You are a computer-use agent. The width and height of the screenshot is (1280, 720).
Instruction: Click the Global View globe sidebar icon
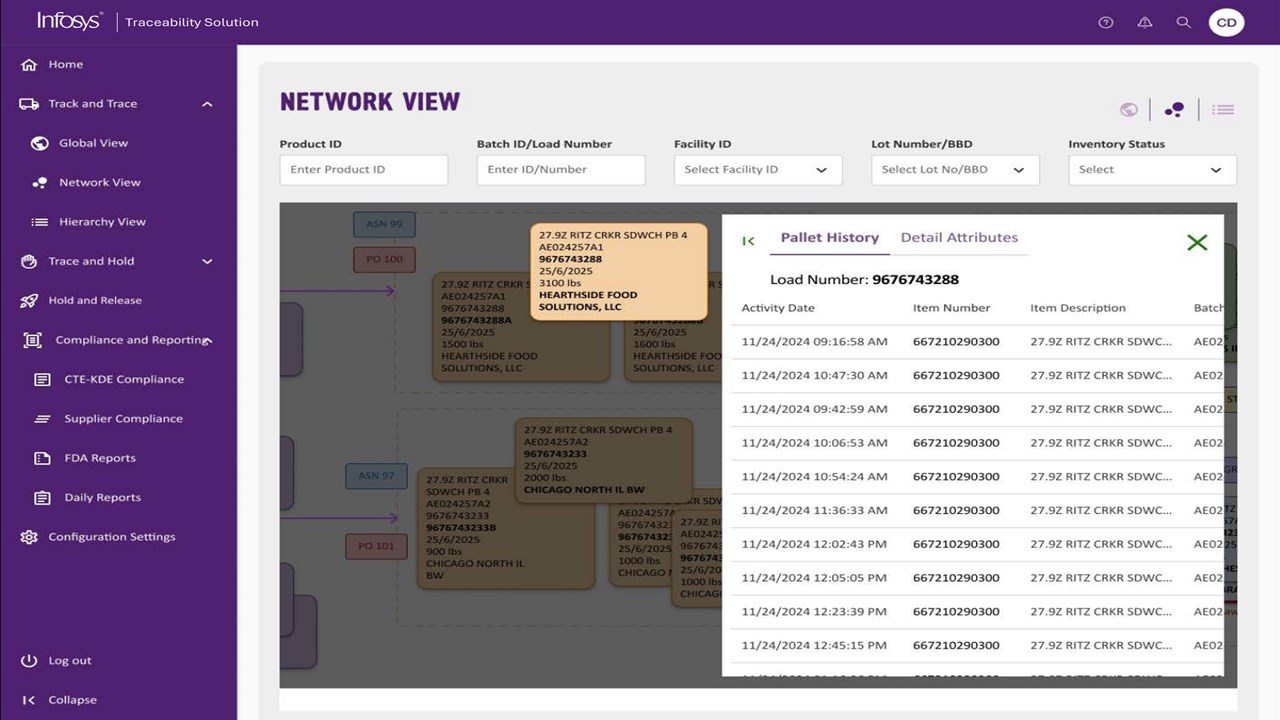pyautogui.click(x=40, y=143)
